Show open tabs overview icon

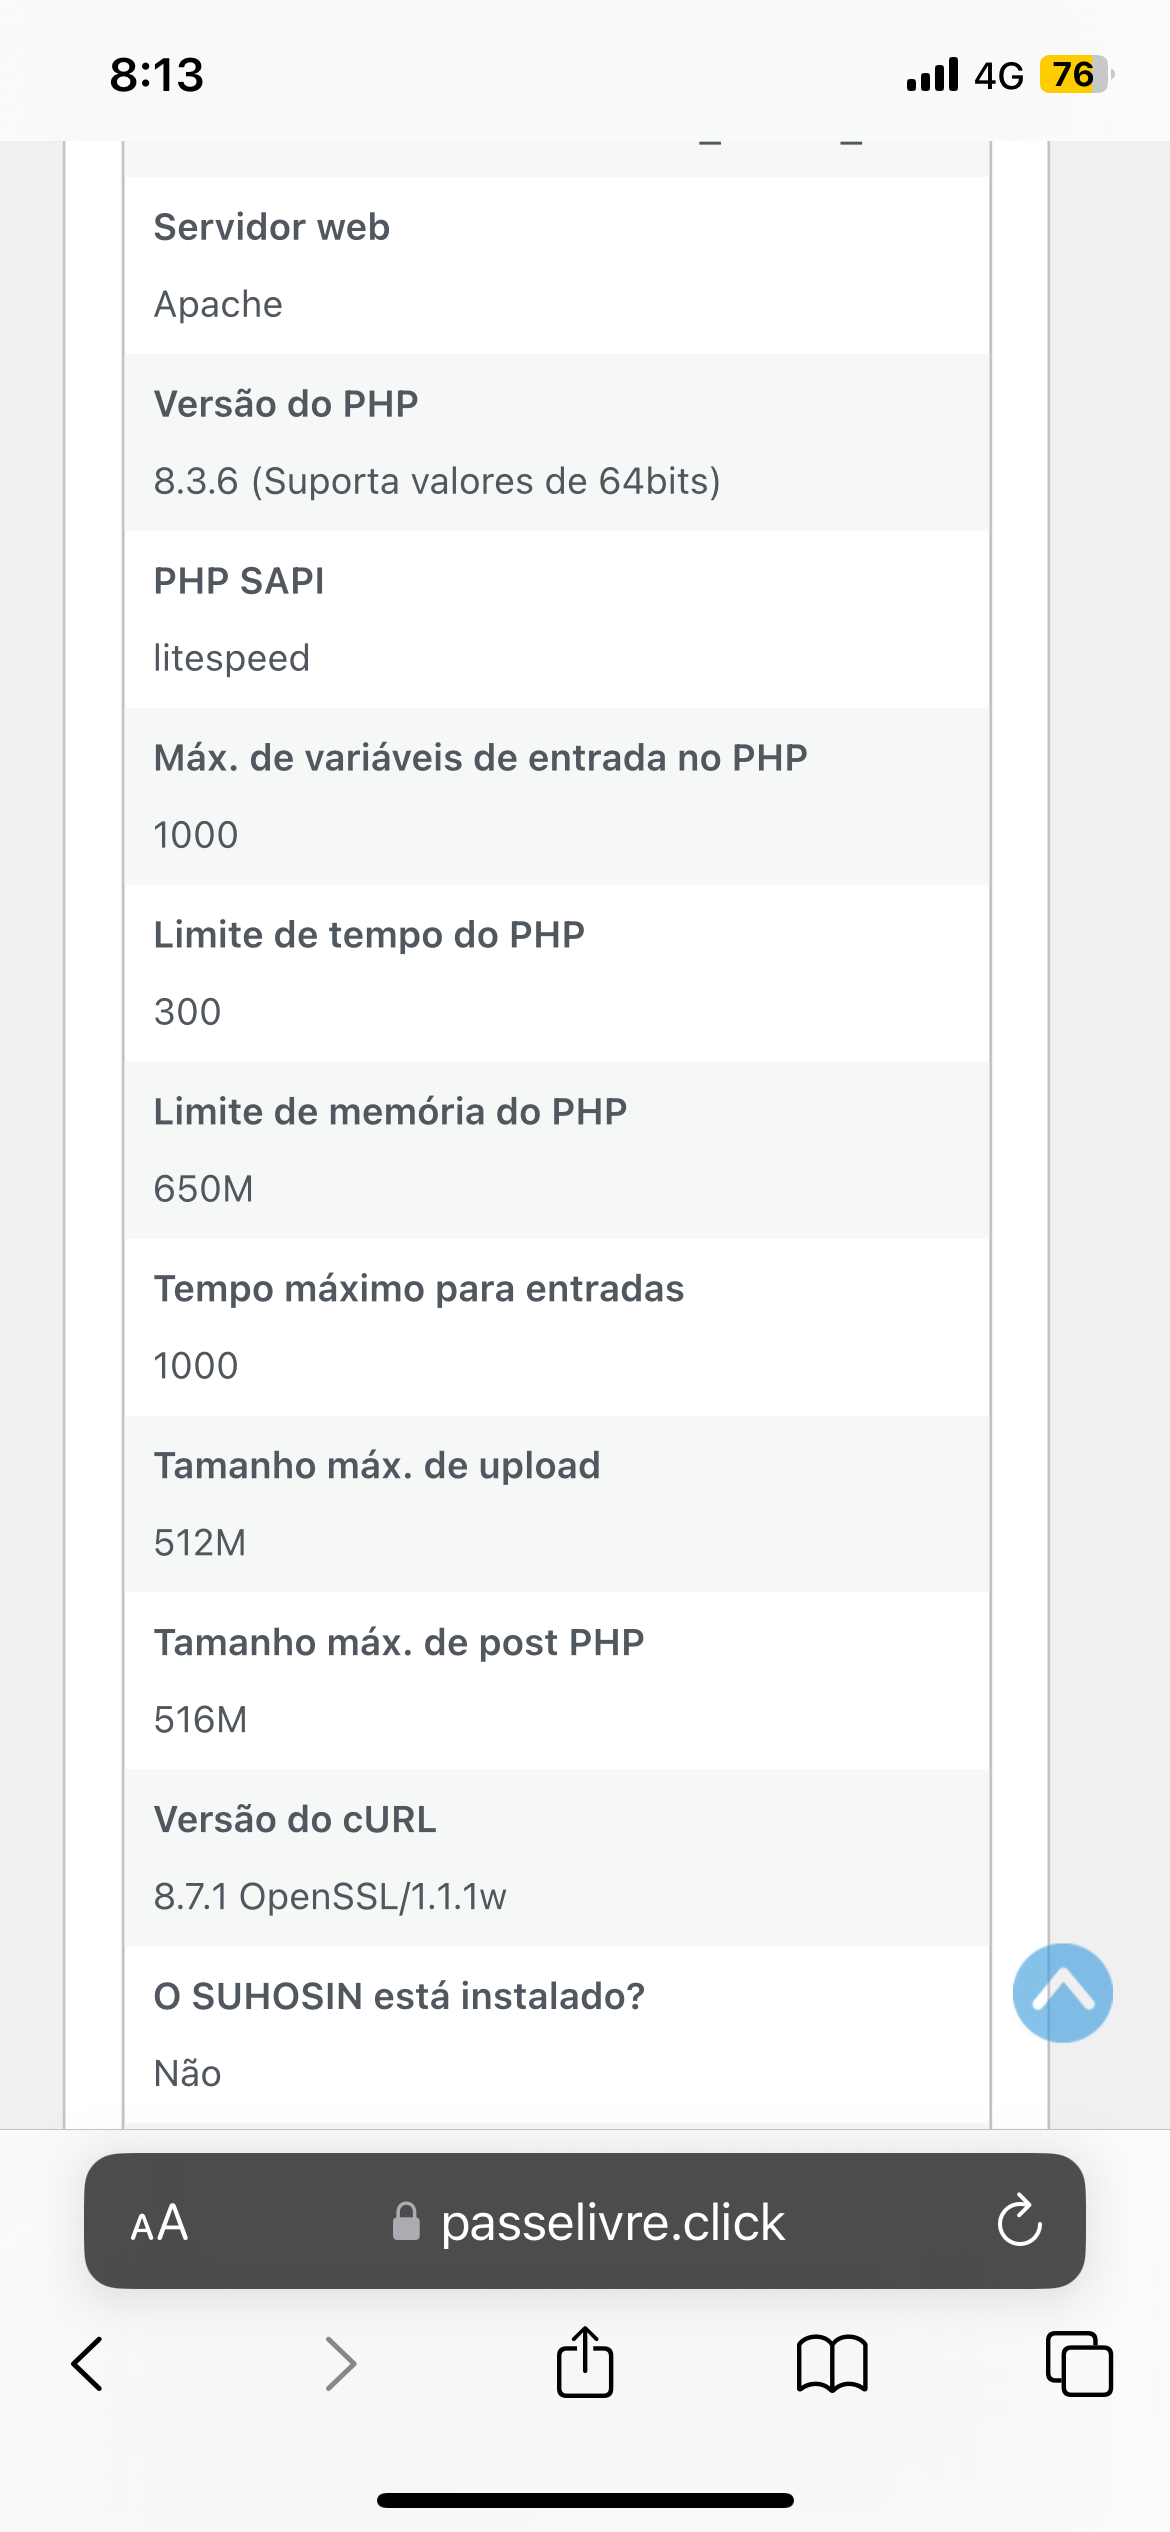[1079, 2364]
